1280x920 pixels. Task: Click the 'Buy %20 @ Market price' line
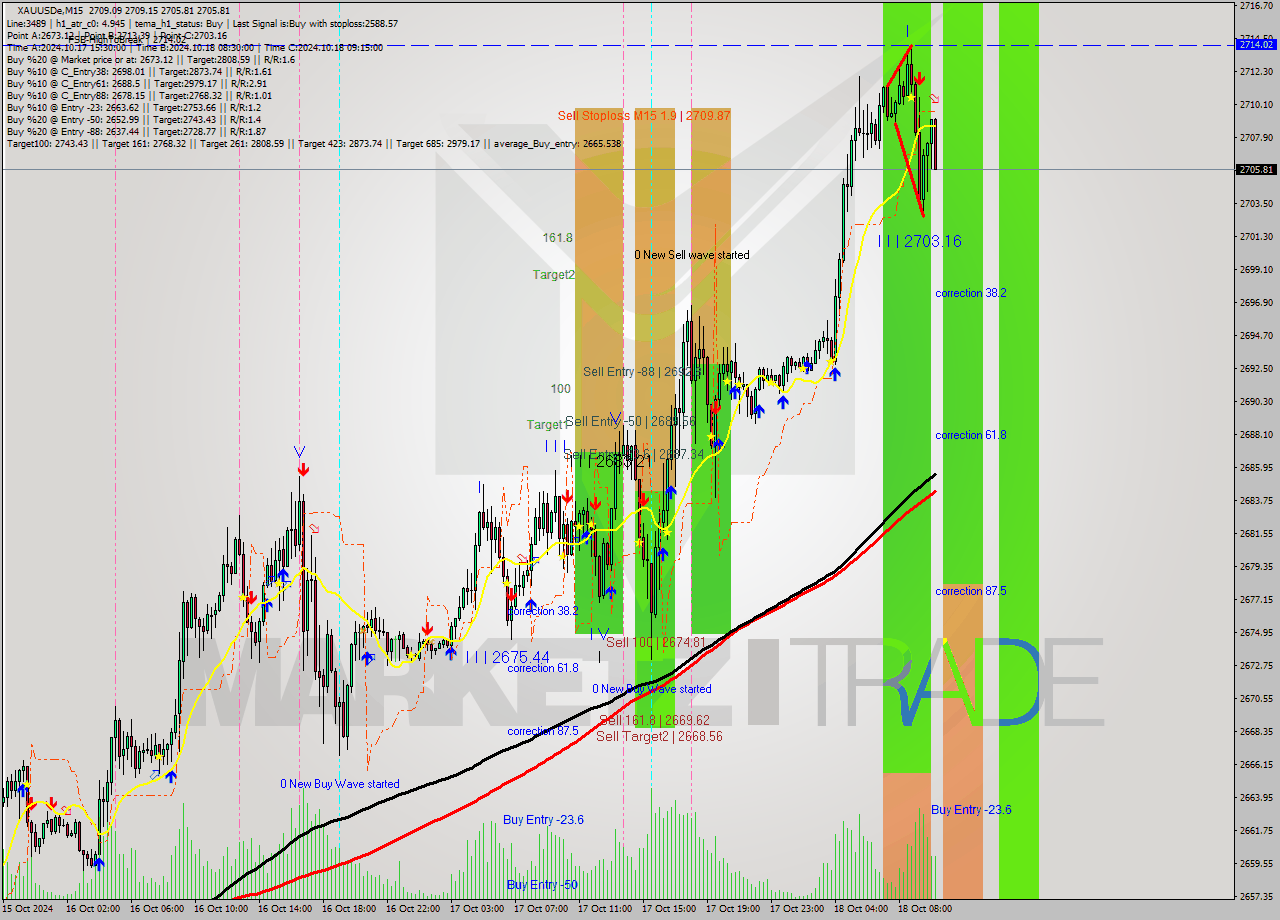[x=151, y=59]
